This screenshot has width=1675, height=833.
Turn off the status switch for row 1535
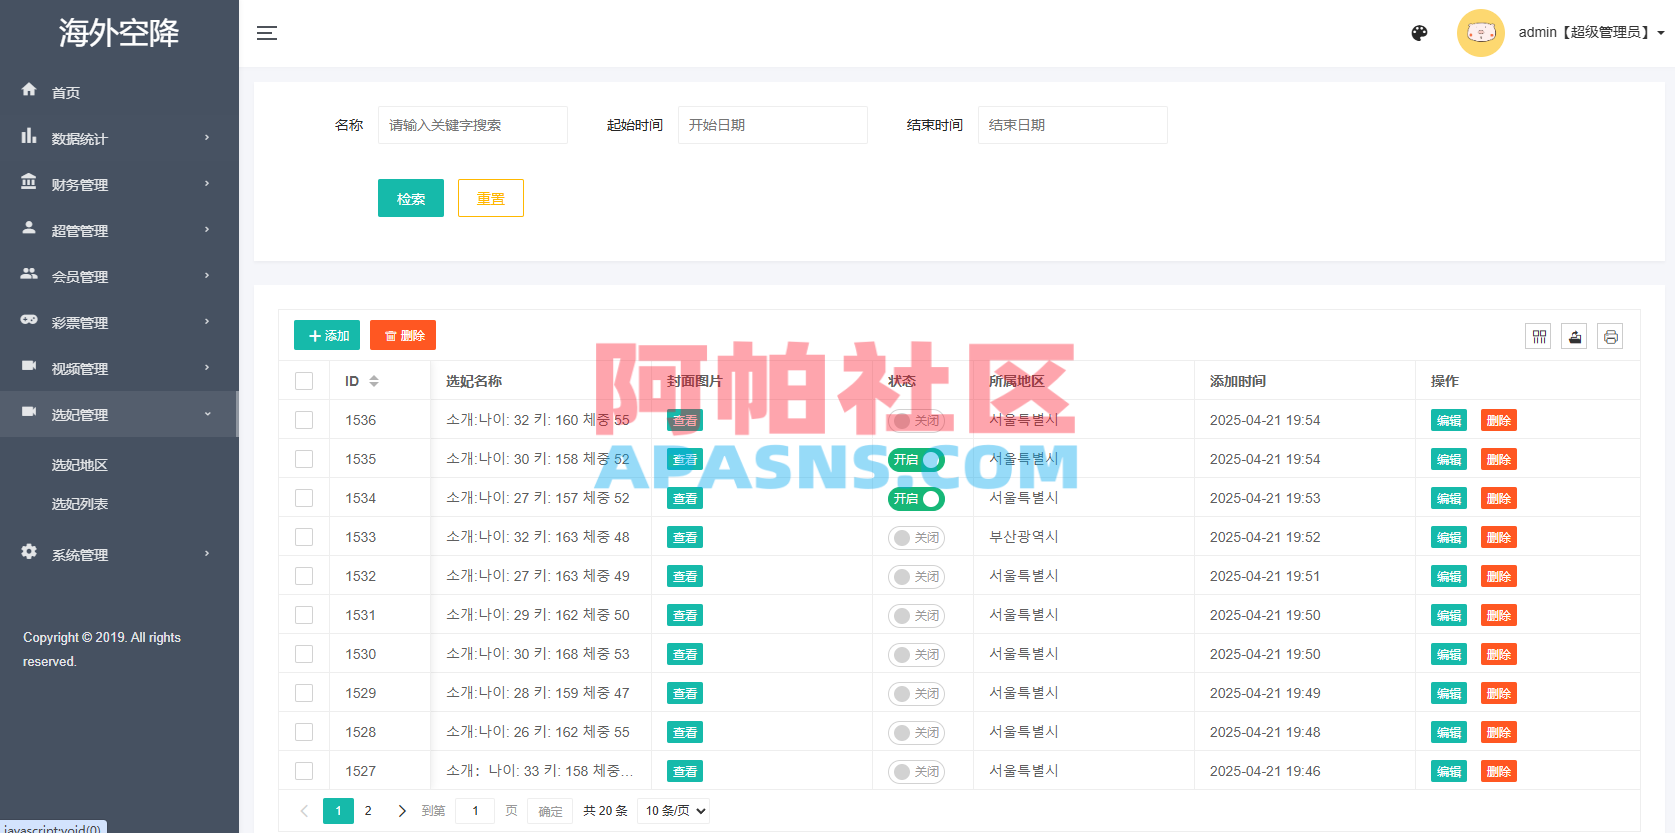(916, 460)
